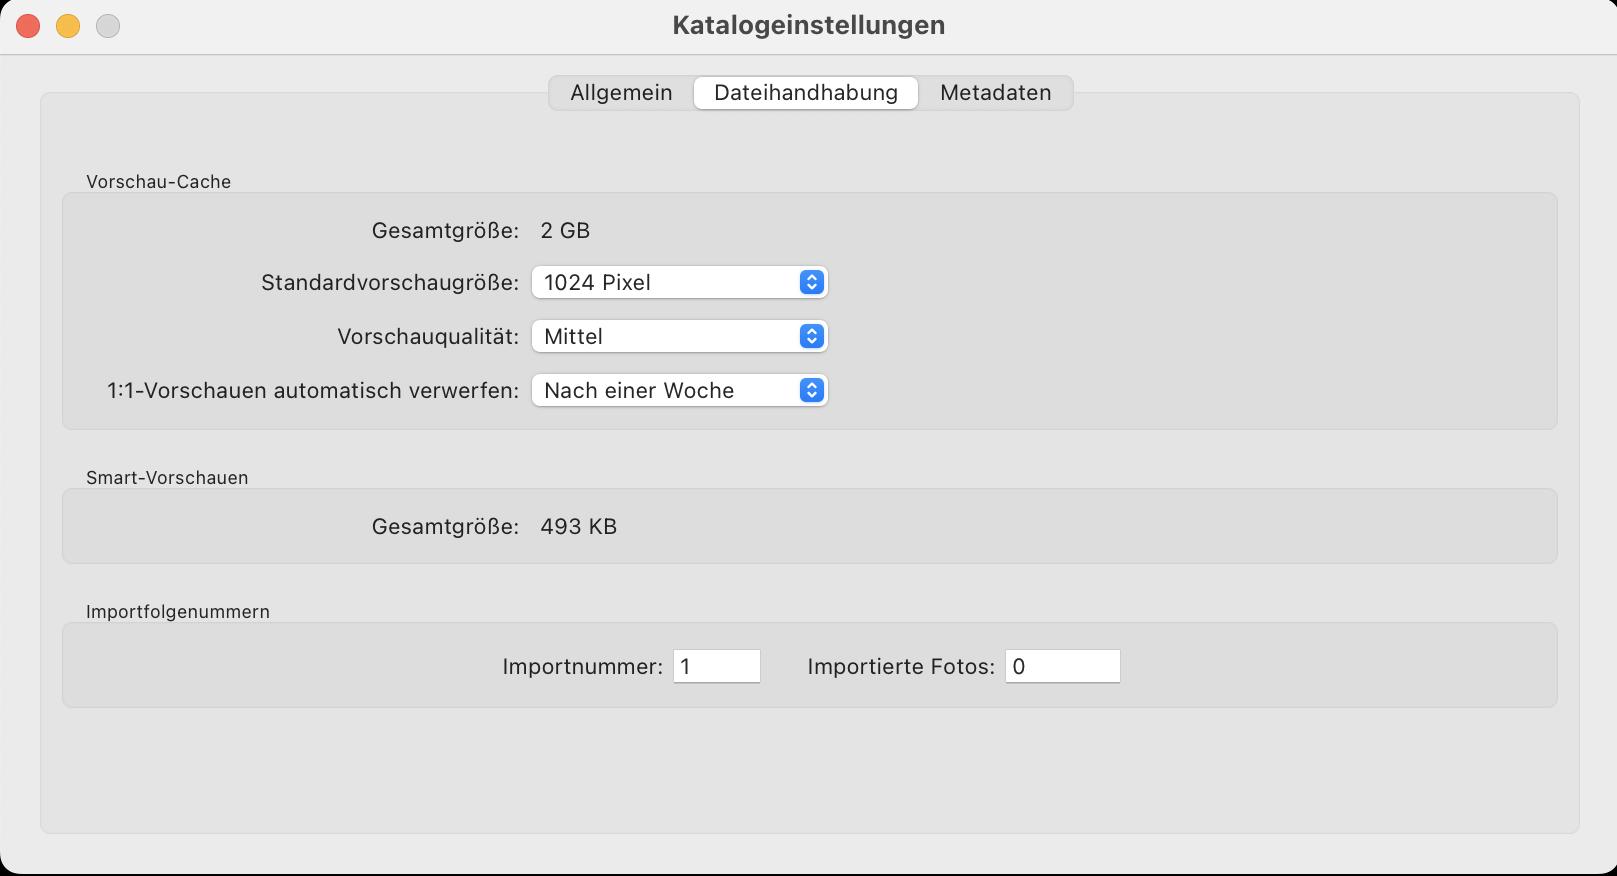Click the Standardvorschaugröße label

[x=390, y=283]
